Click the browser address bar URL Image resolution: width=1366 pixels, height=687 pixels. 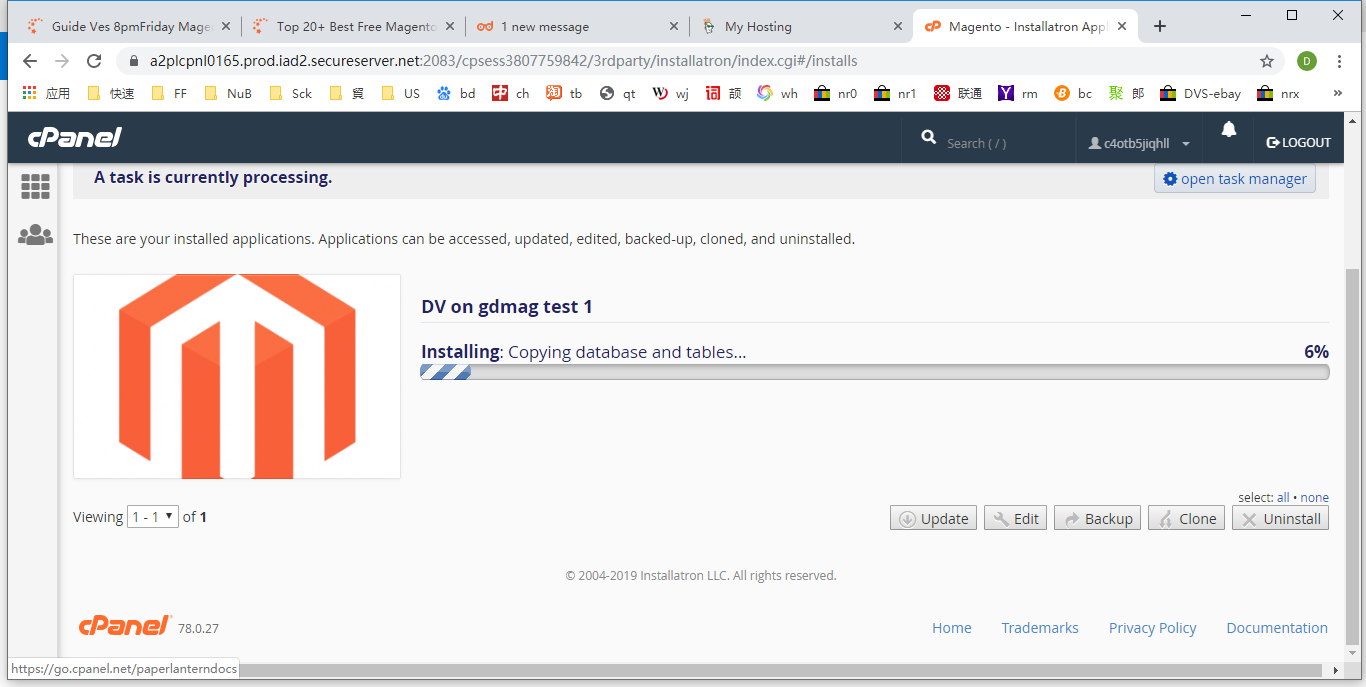pyautogui.click(x=503, y=61)
